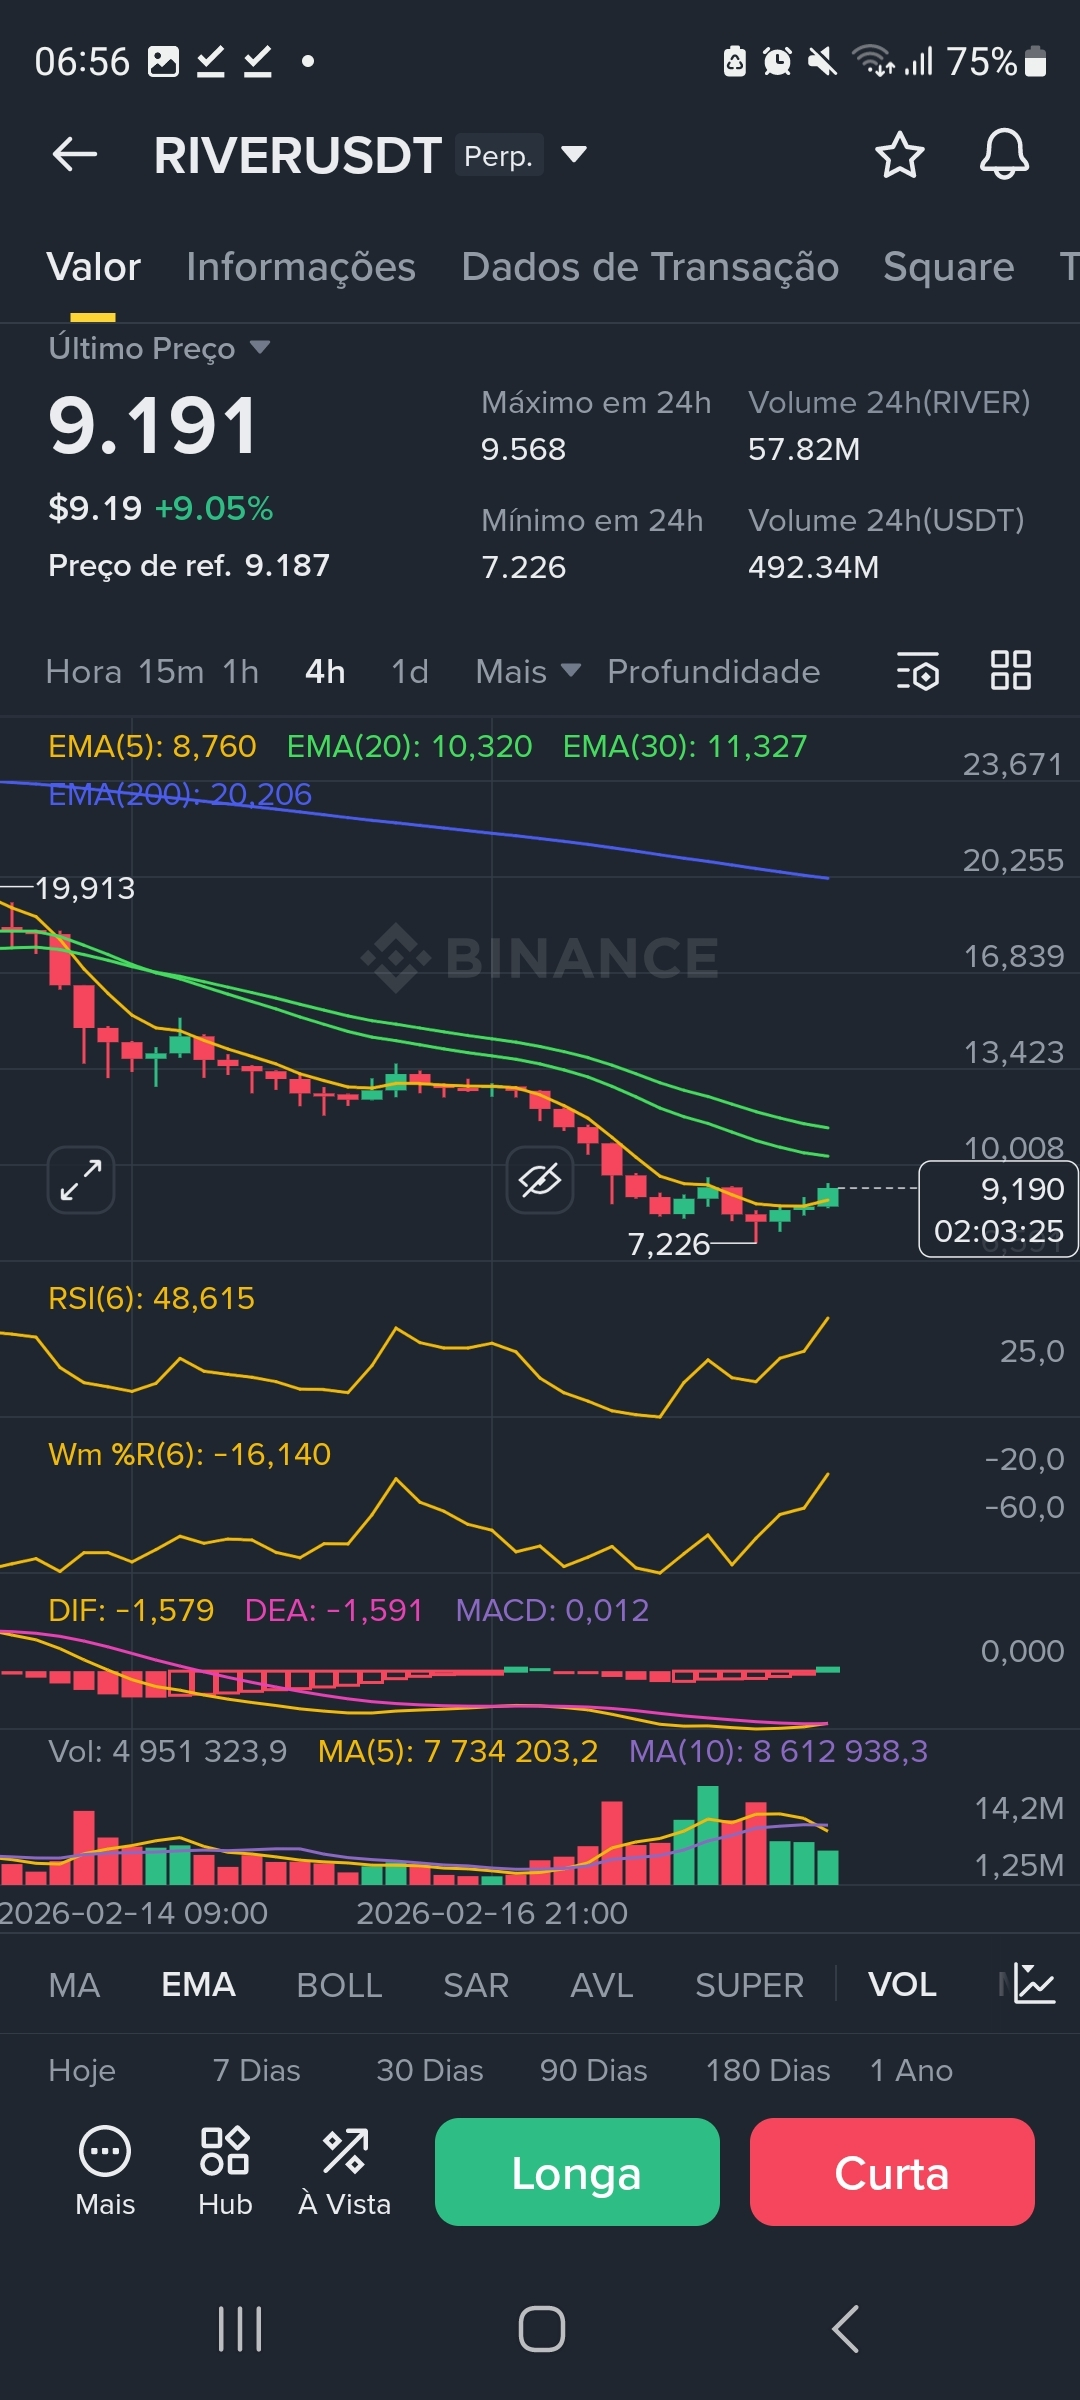Tap current price tag 9,190 on chart

click(x=998, y=1208)
